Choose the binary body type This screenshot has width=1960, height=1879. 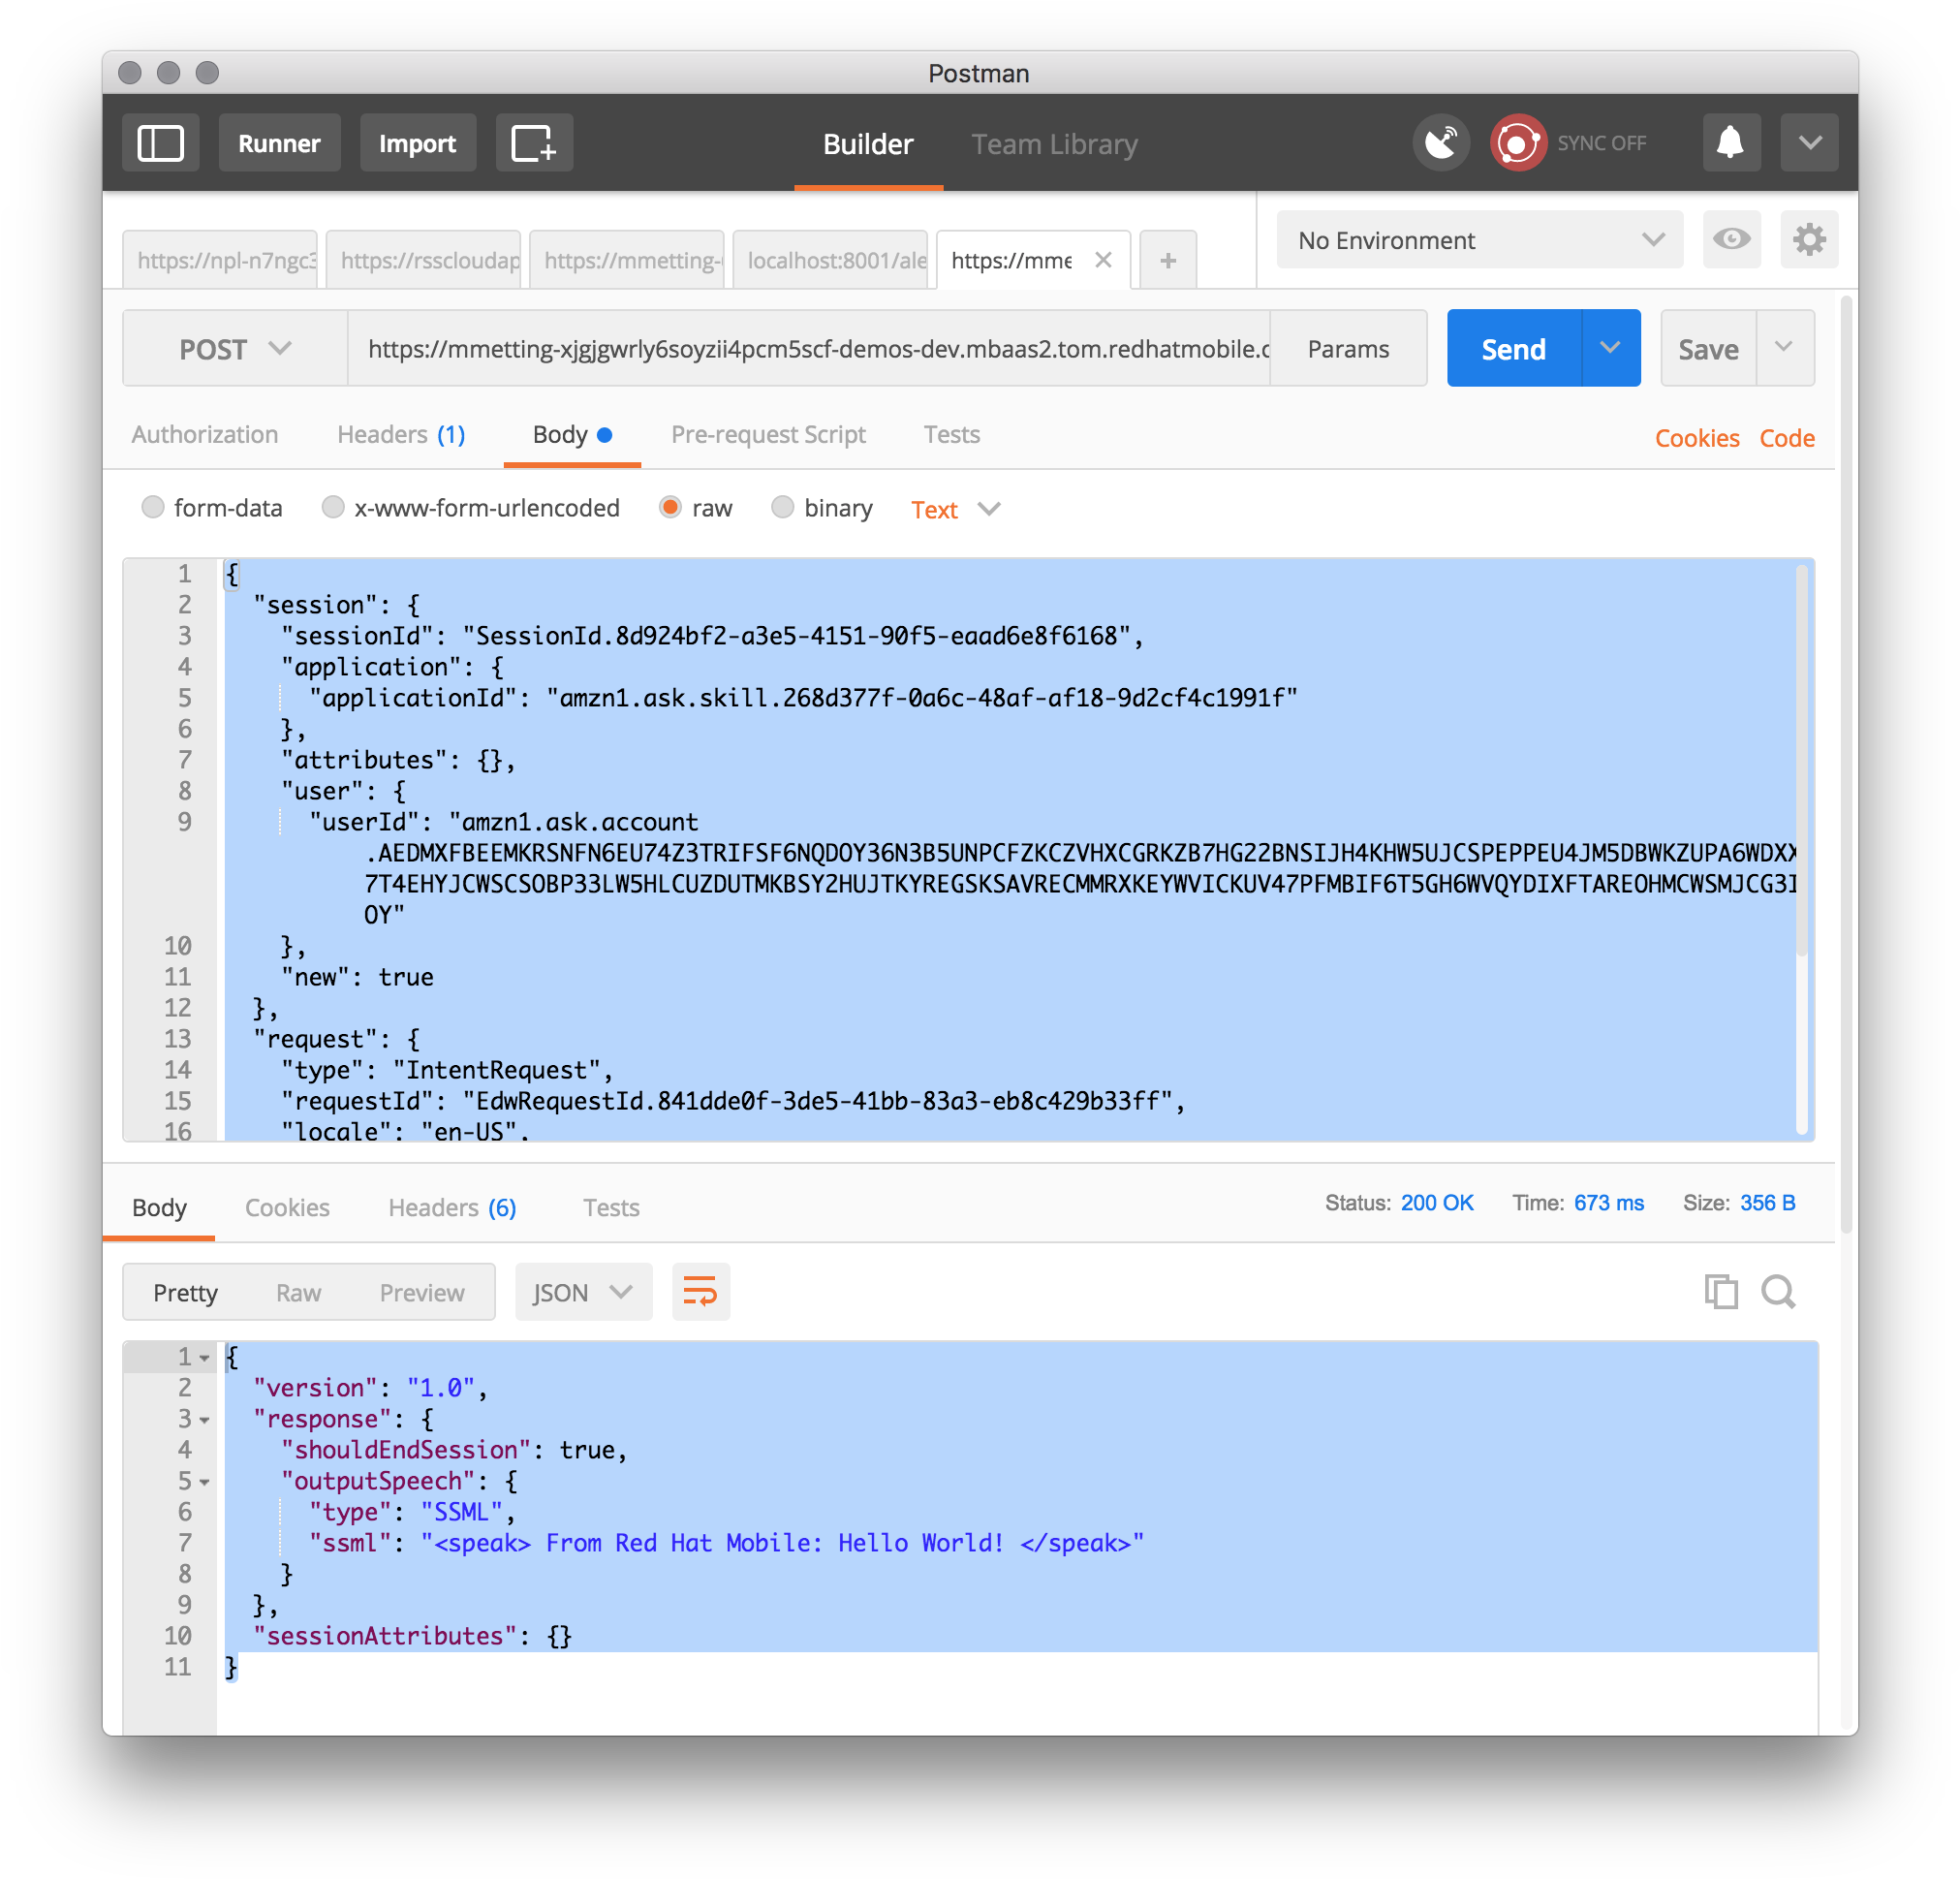[782, 507]
